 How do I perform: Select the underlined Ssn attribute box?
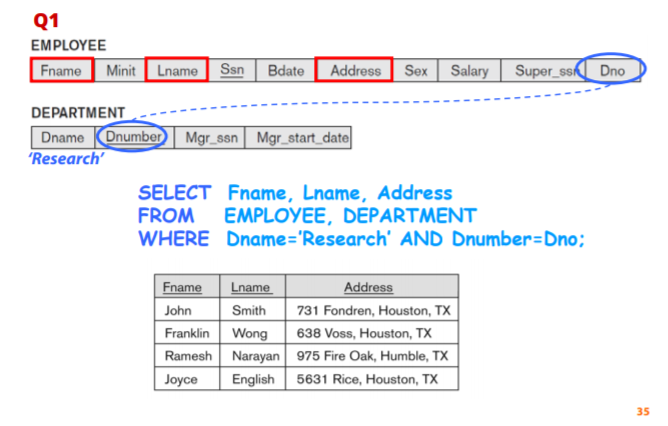[x=232, y=70]
